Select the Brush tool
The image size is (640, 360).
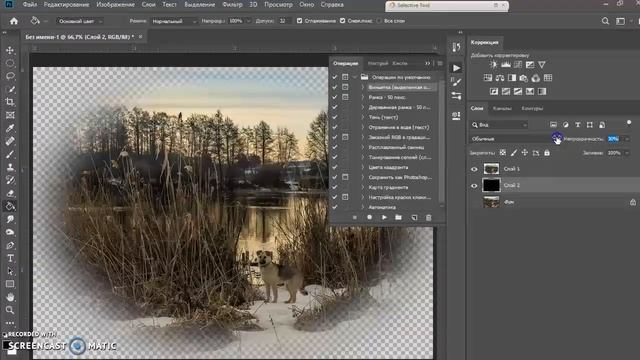point(10,154)
